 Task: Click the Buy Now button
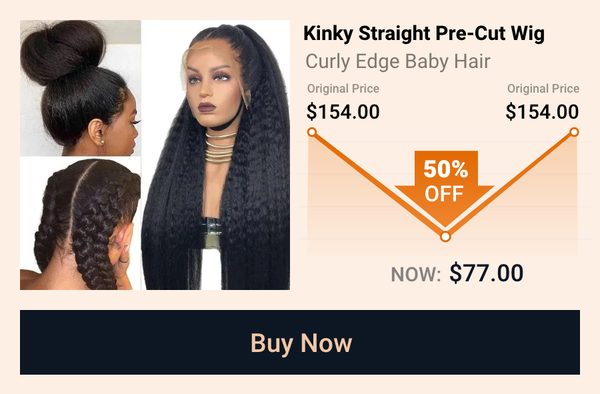(x=300, y=342)
